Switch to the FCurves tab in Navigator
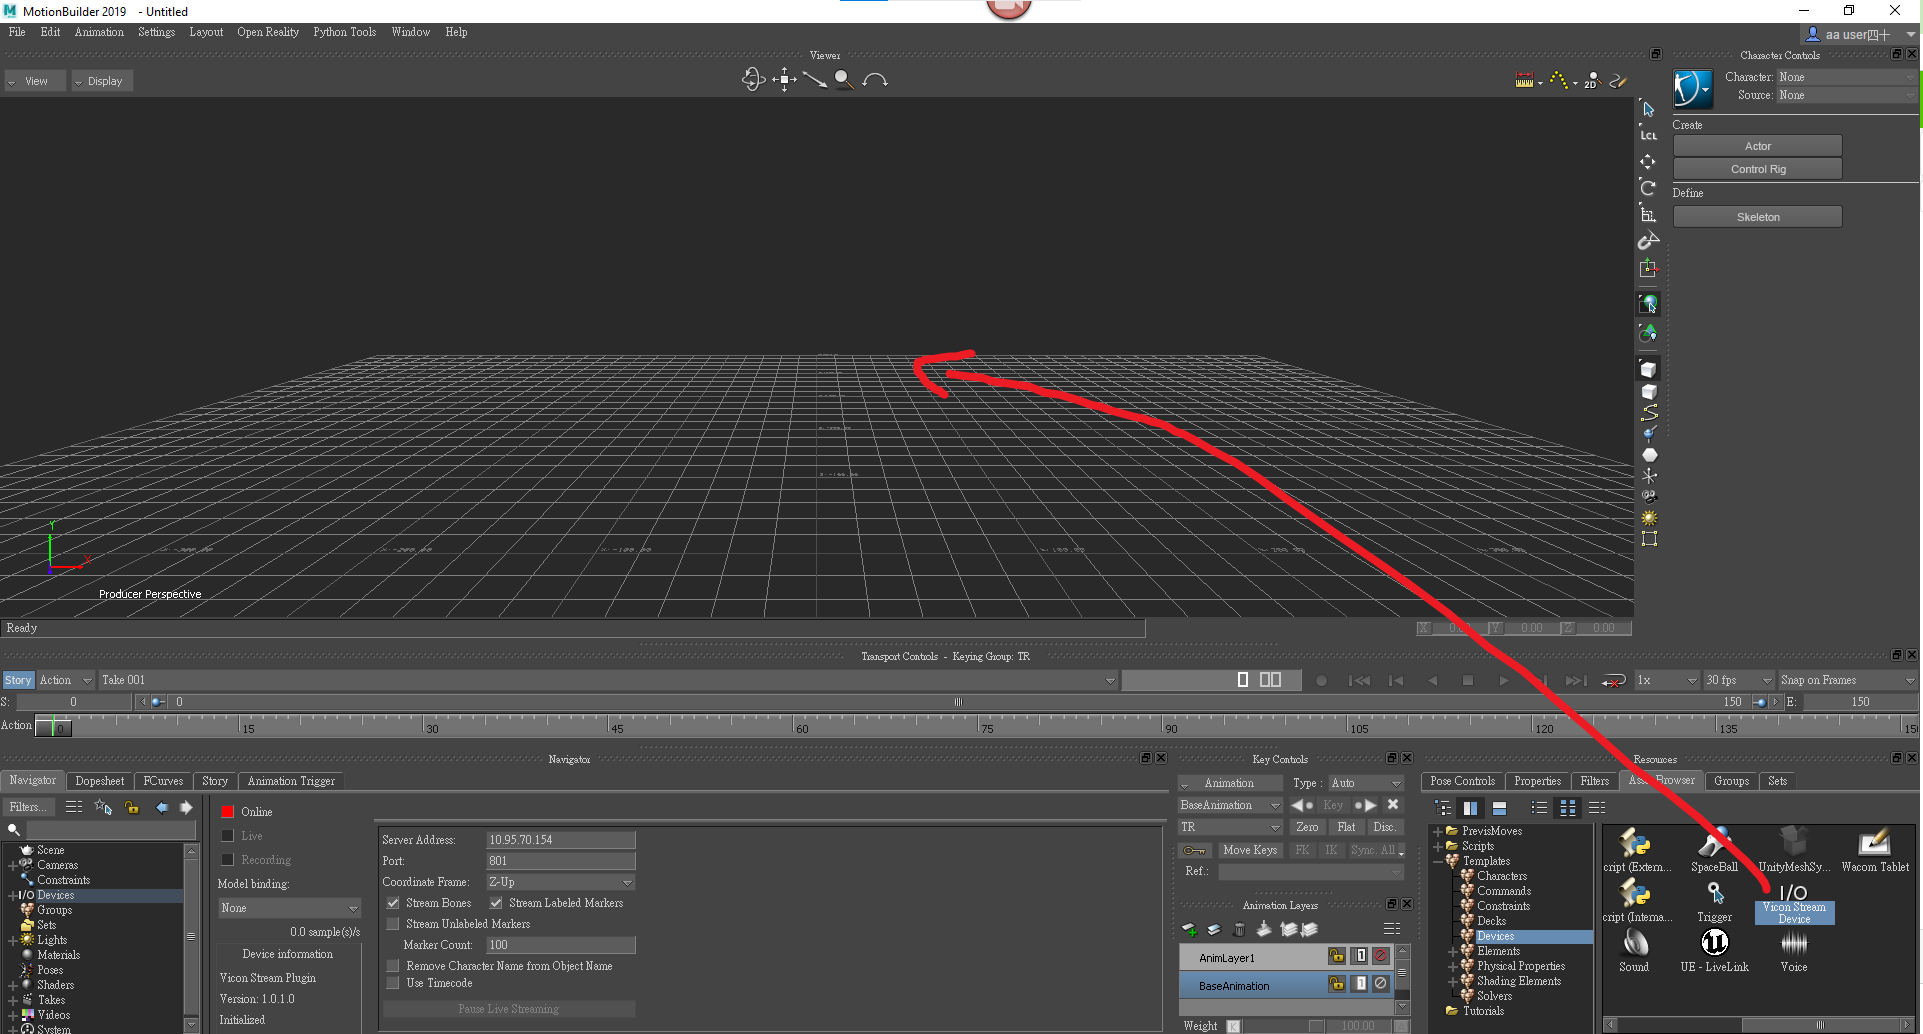Viewport: 1923px width, 1034px height. tap(163, 781)
